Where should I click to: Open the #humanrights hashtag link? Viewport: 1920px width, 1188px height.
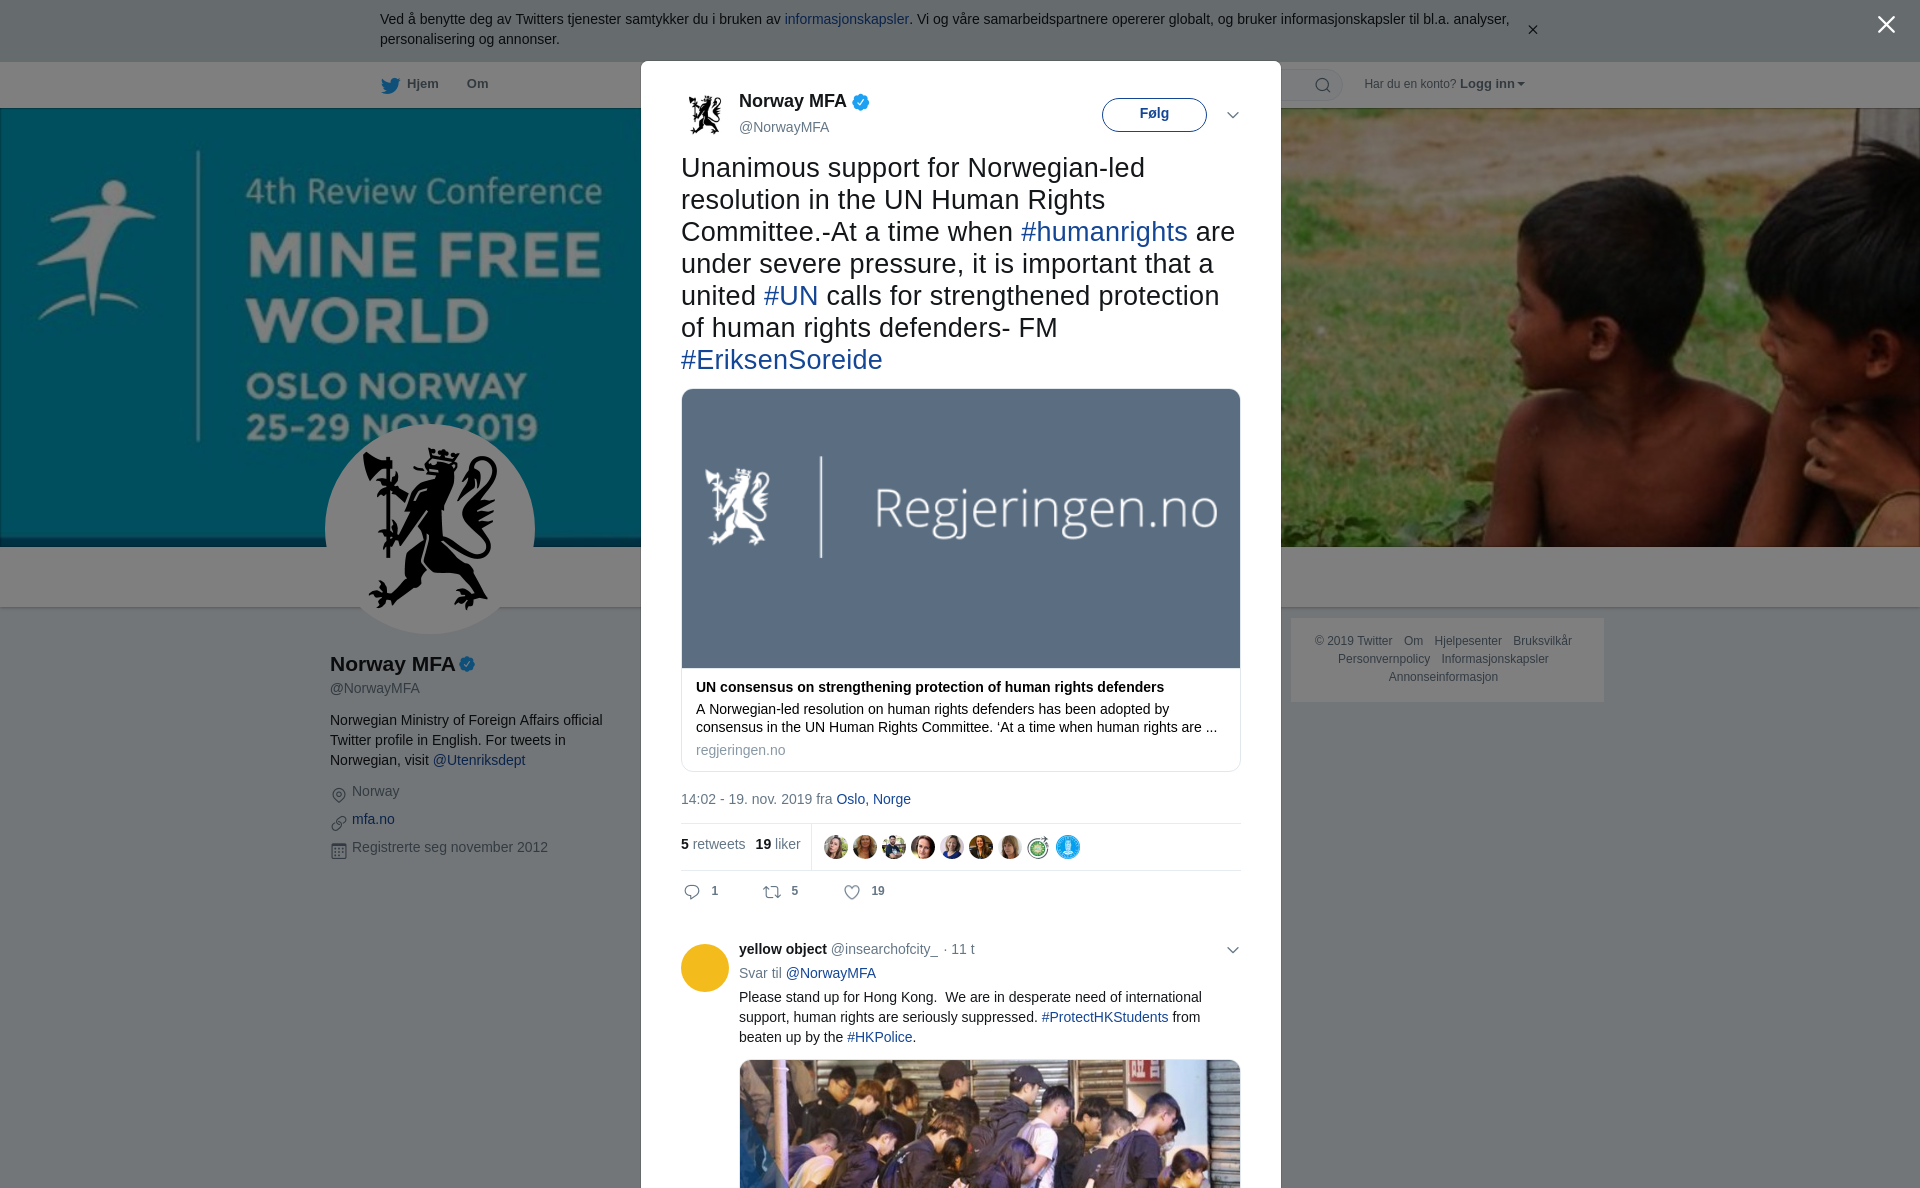point(1104,232)
